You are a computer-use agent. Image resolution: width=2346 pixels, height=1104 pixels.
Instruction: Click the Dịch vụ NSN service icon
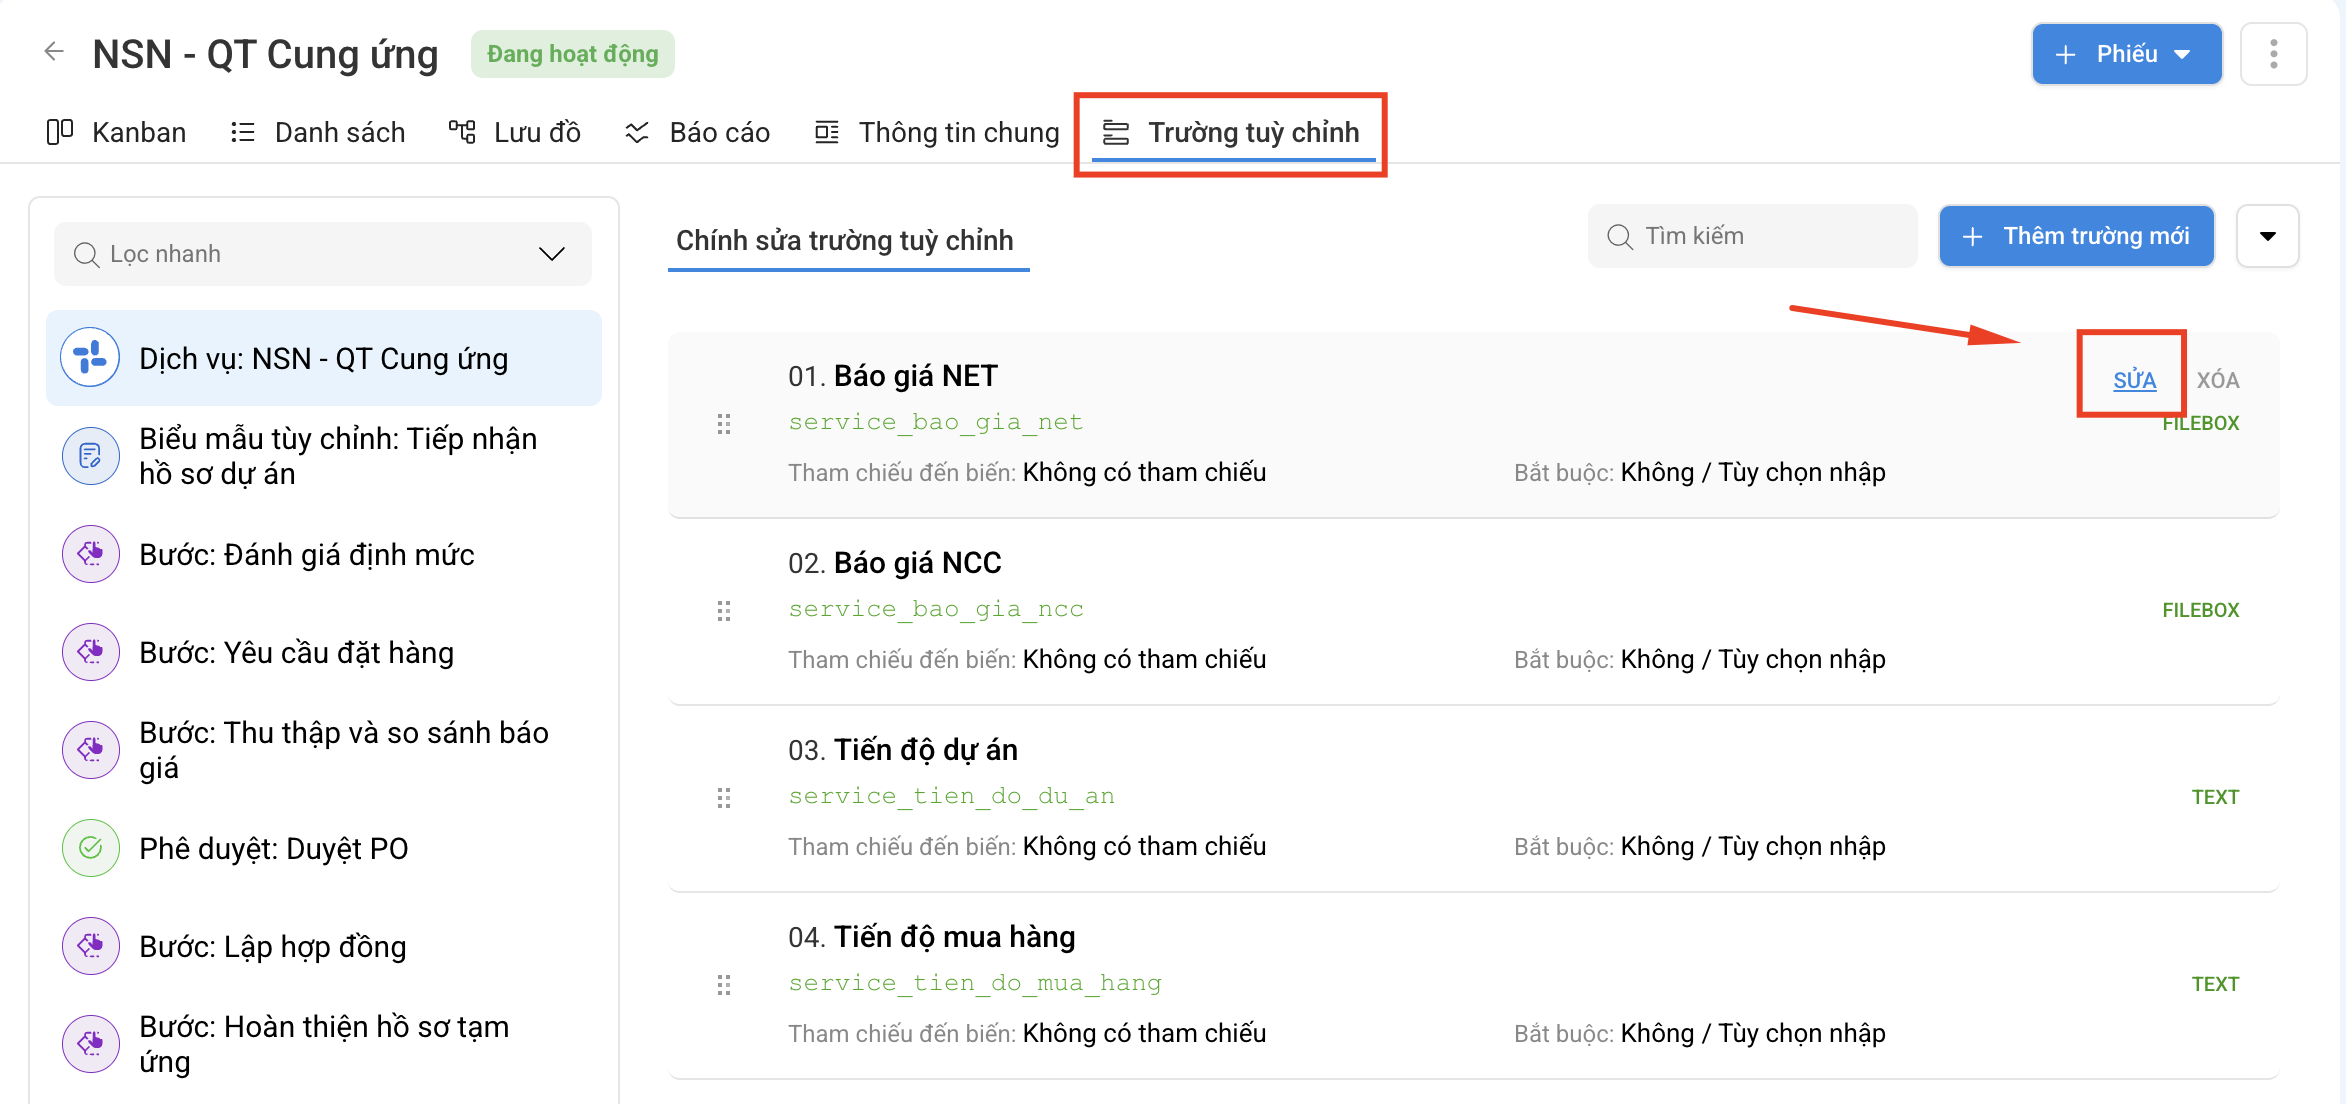[90, 358]
